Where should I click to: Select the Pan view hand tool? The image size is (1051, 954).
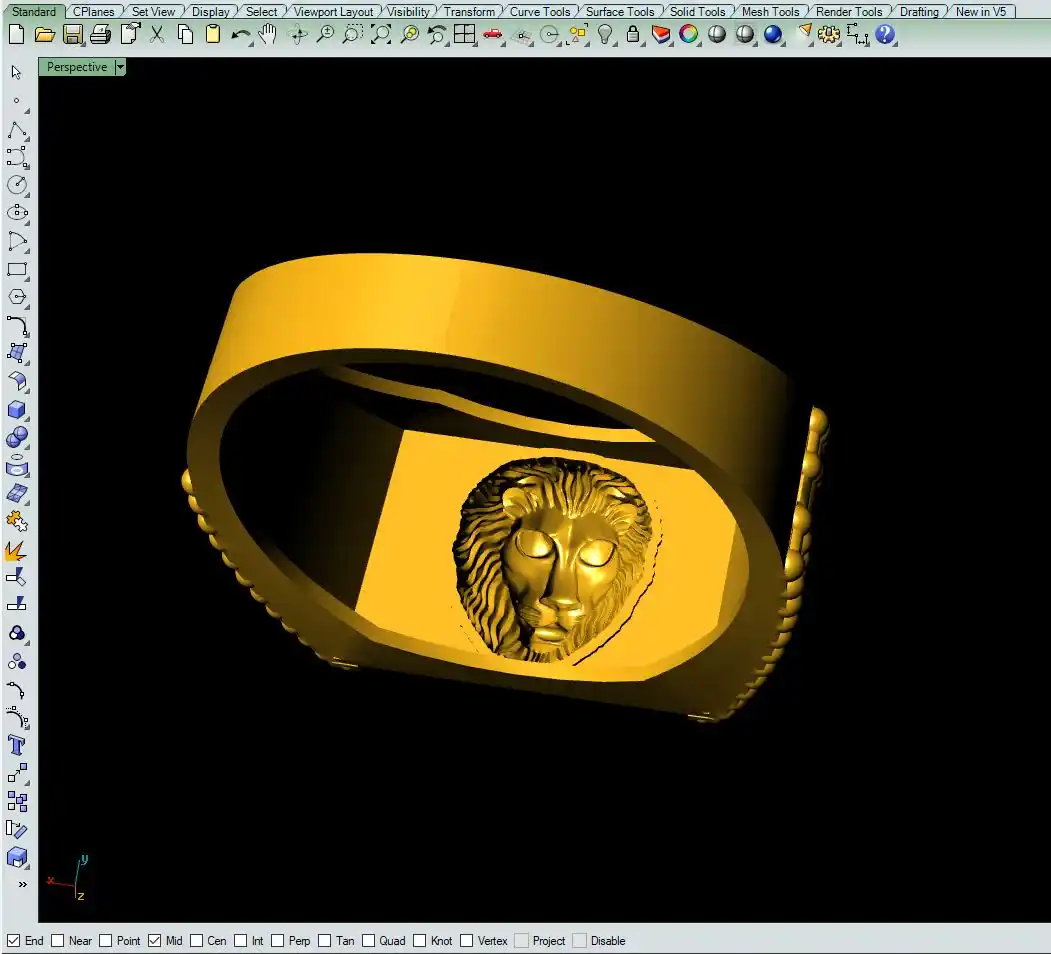click(x=268, y=35)
